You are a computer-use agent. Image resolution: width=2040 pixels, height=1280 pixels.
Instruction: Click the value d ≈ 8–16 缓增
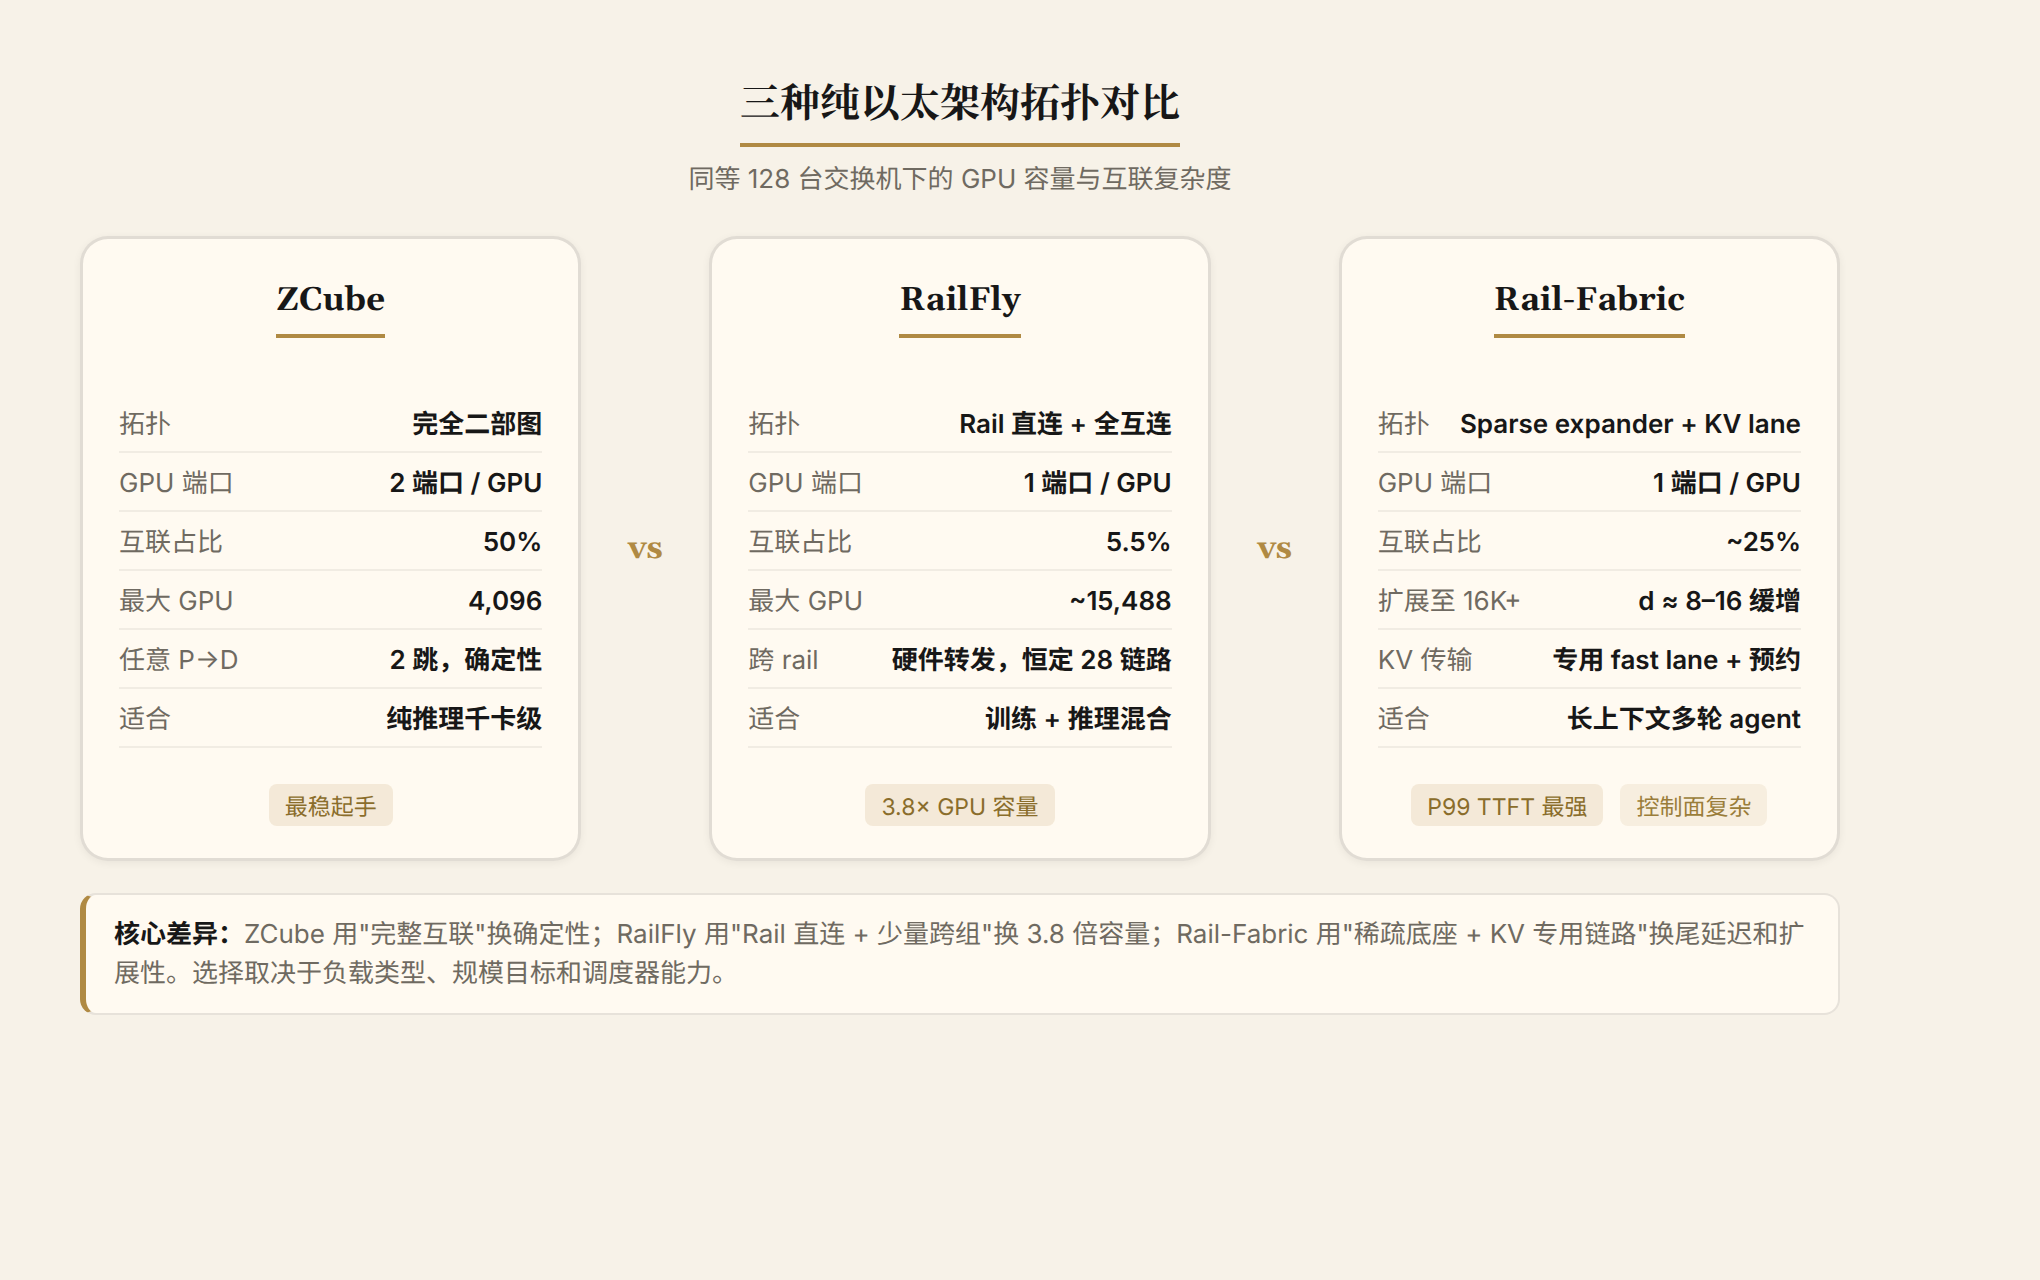click(x=1719, y=601)
